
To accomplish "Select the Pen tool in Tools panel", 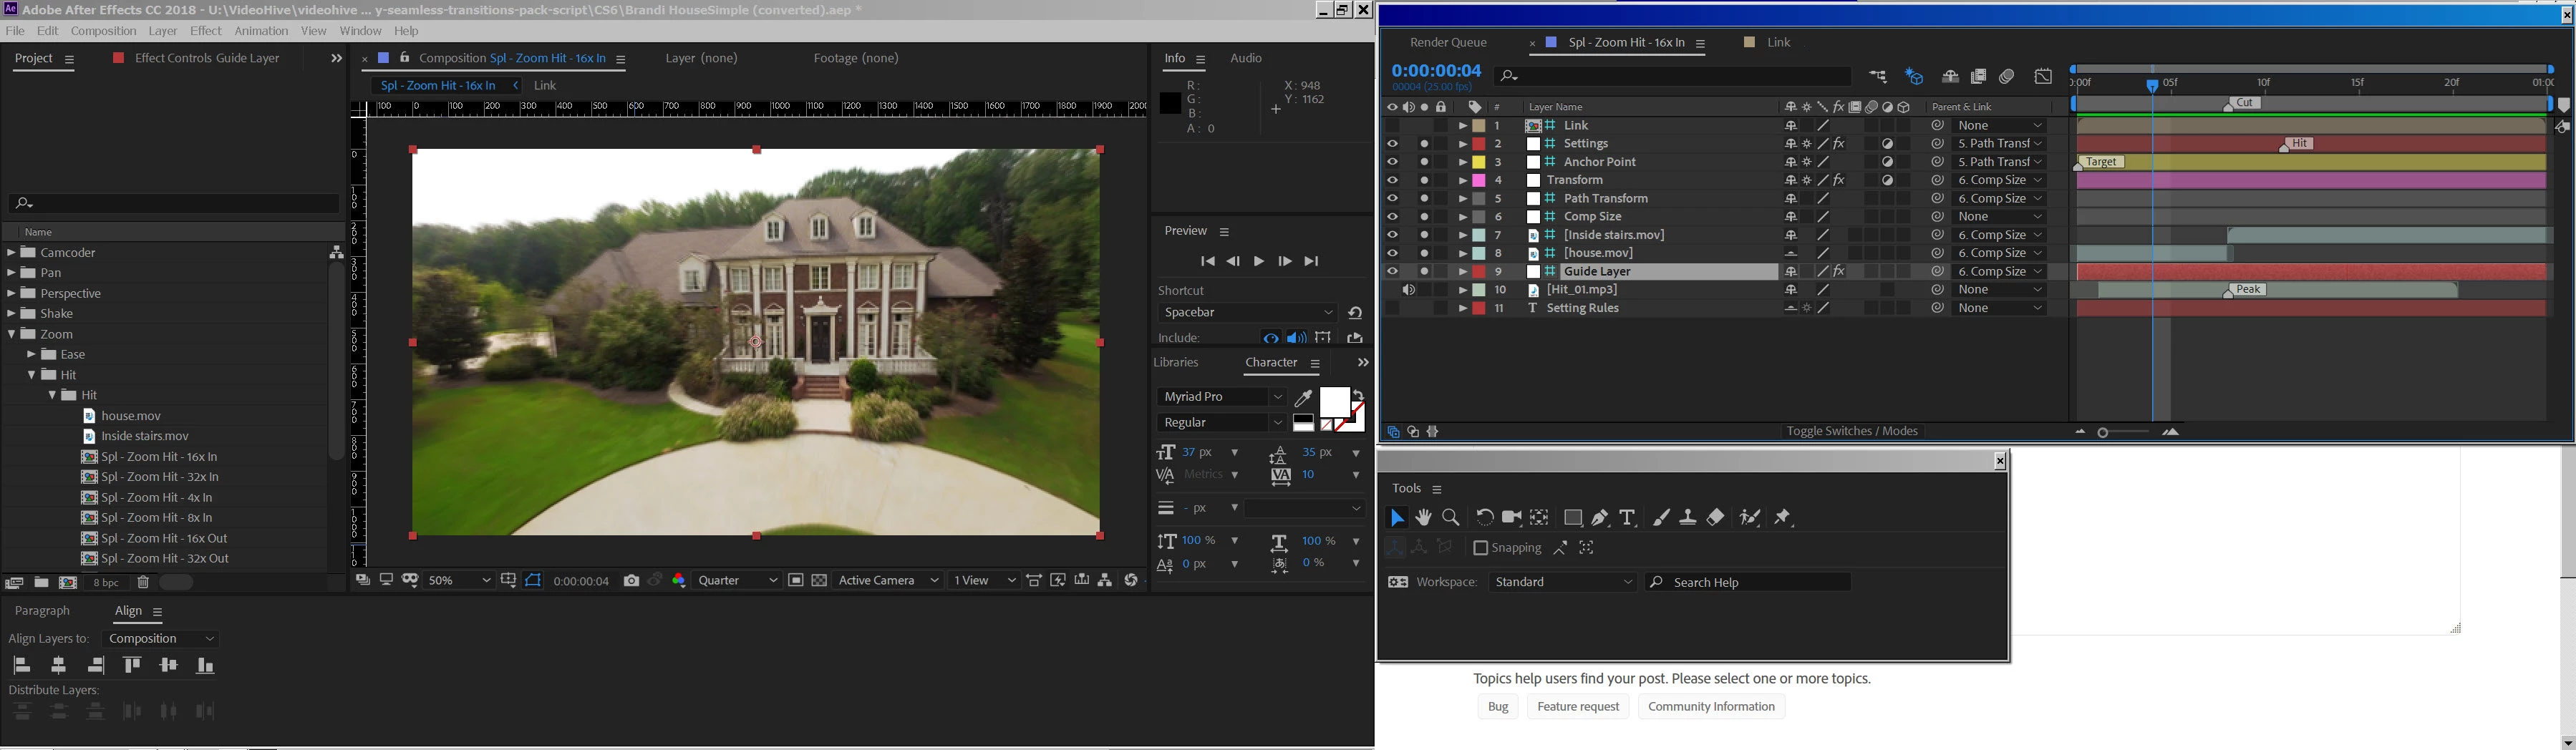I will tap(1600, 518).
